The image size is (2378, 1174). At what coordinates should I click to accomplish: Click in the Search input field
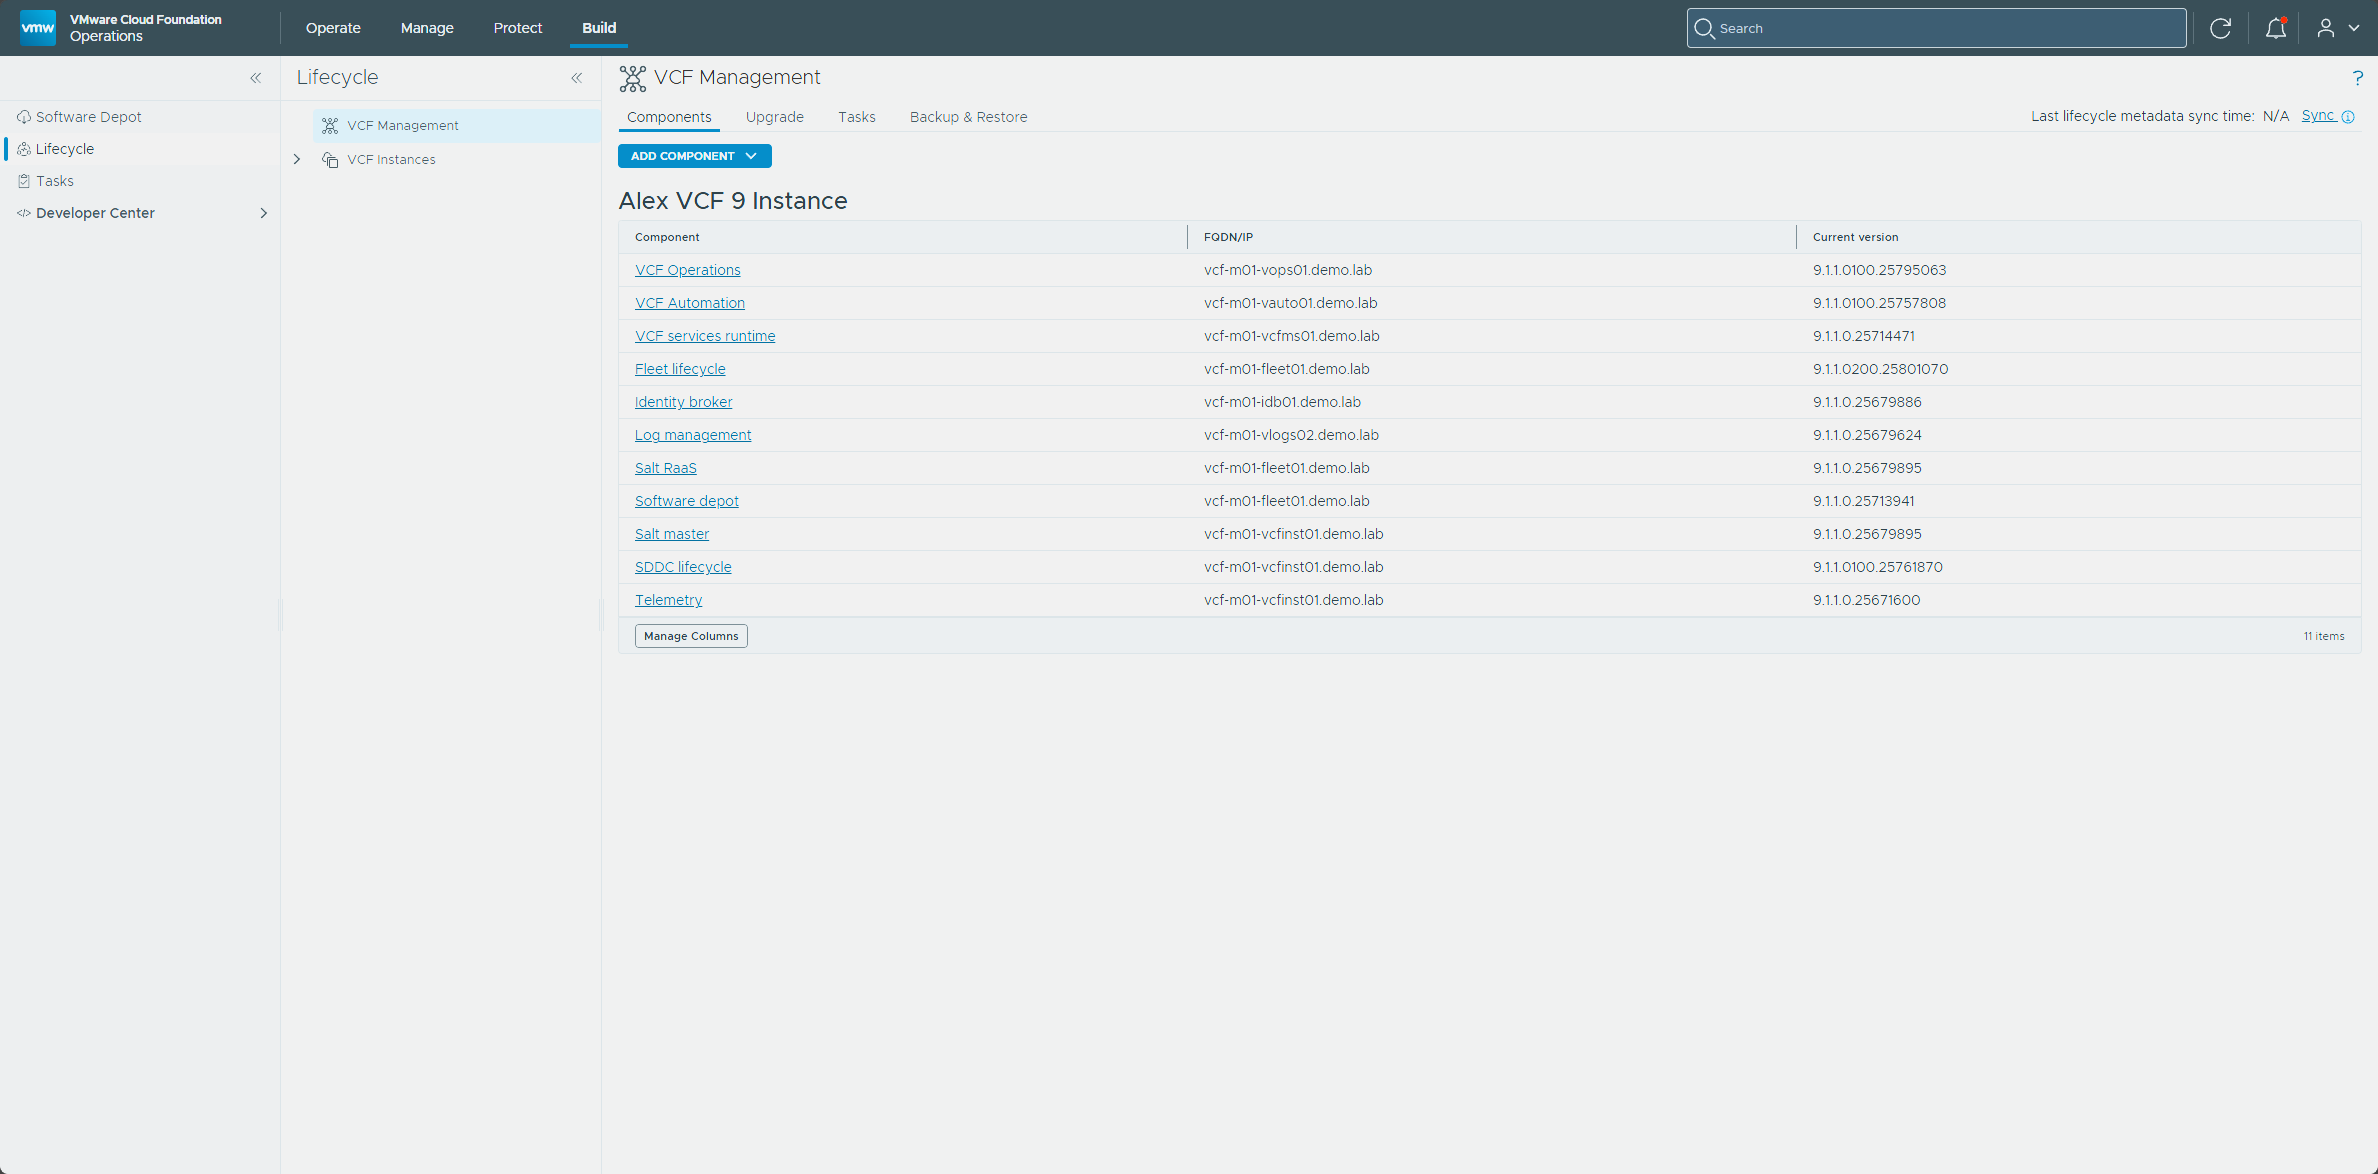1936,28
